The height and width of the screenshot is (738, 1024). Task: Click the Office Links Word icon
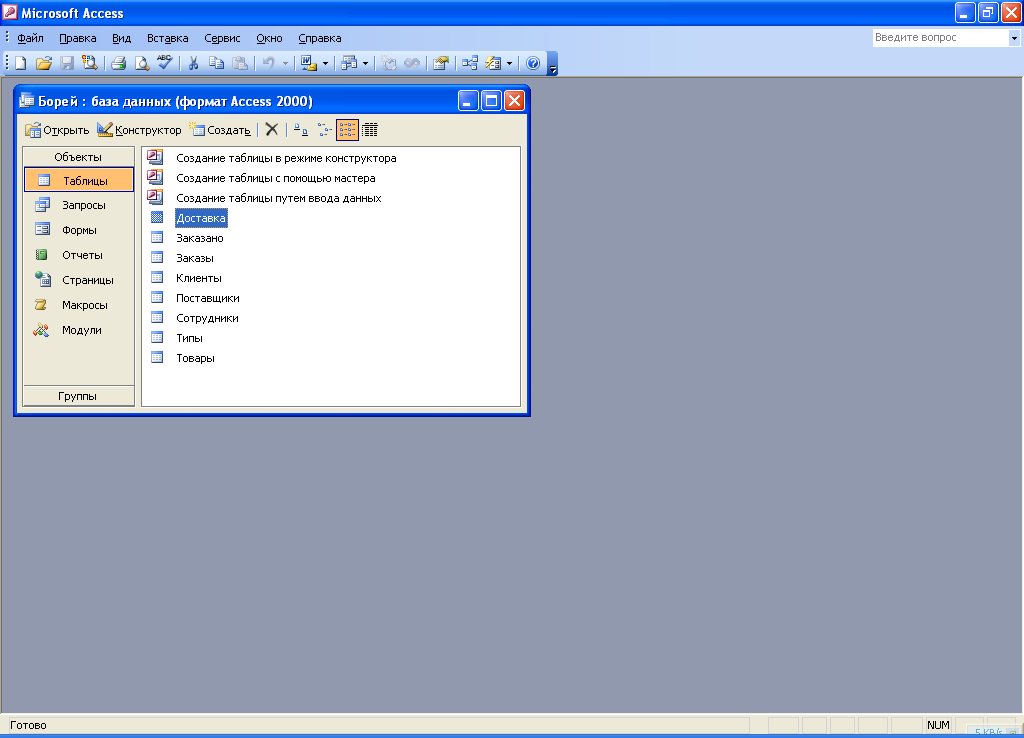tap(308, 63)
